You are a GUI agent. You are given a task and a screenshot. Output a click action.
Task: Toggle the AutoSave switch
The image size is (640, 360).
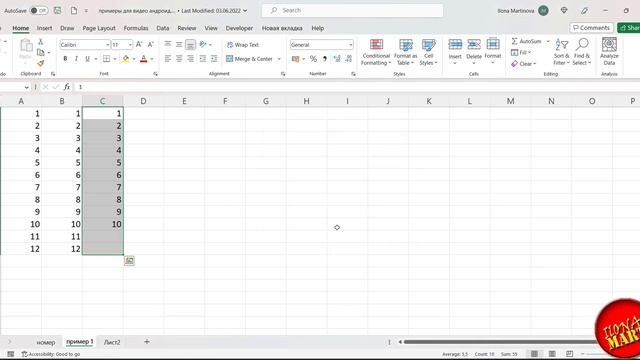tap(39, 11)
